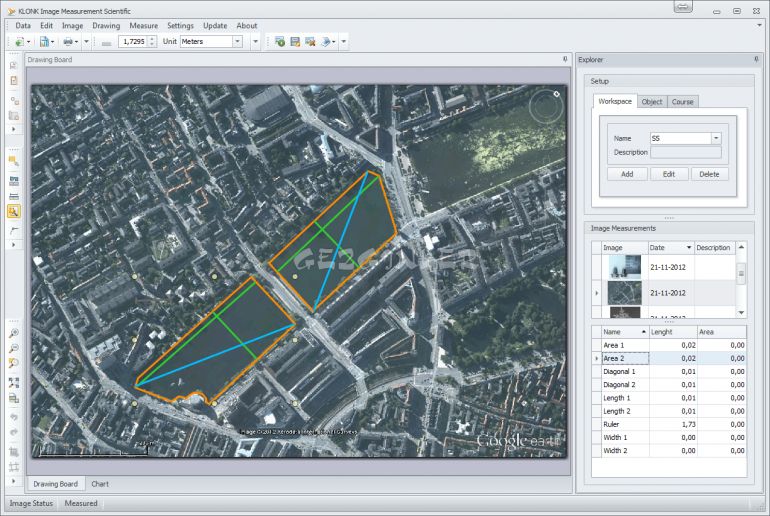Click the highlighted yellow measure tool

[x=14, y=212]
